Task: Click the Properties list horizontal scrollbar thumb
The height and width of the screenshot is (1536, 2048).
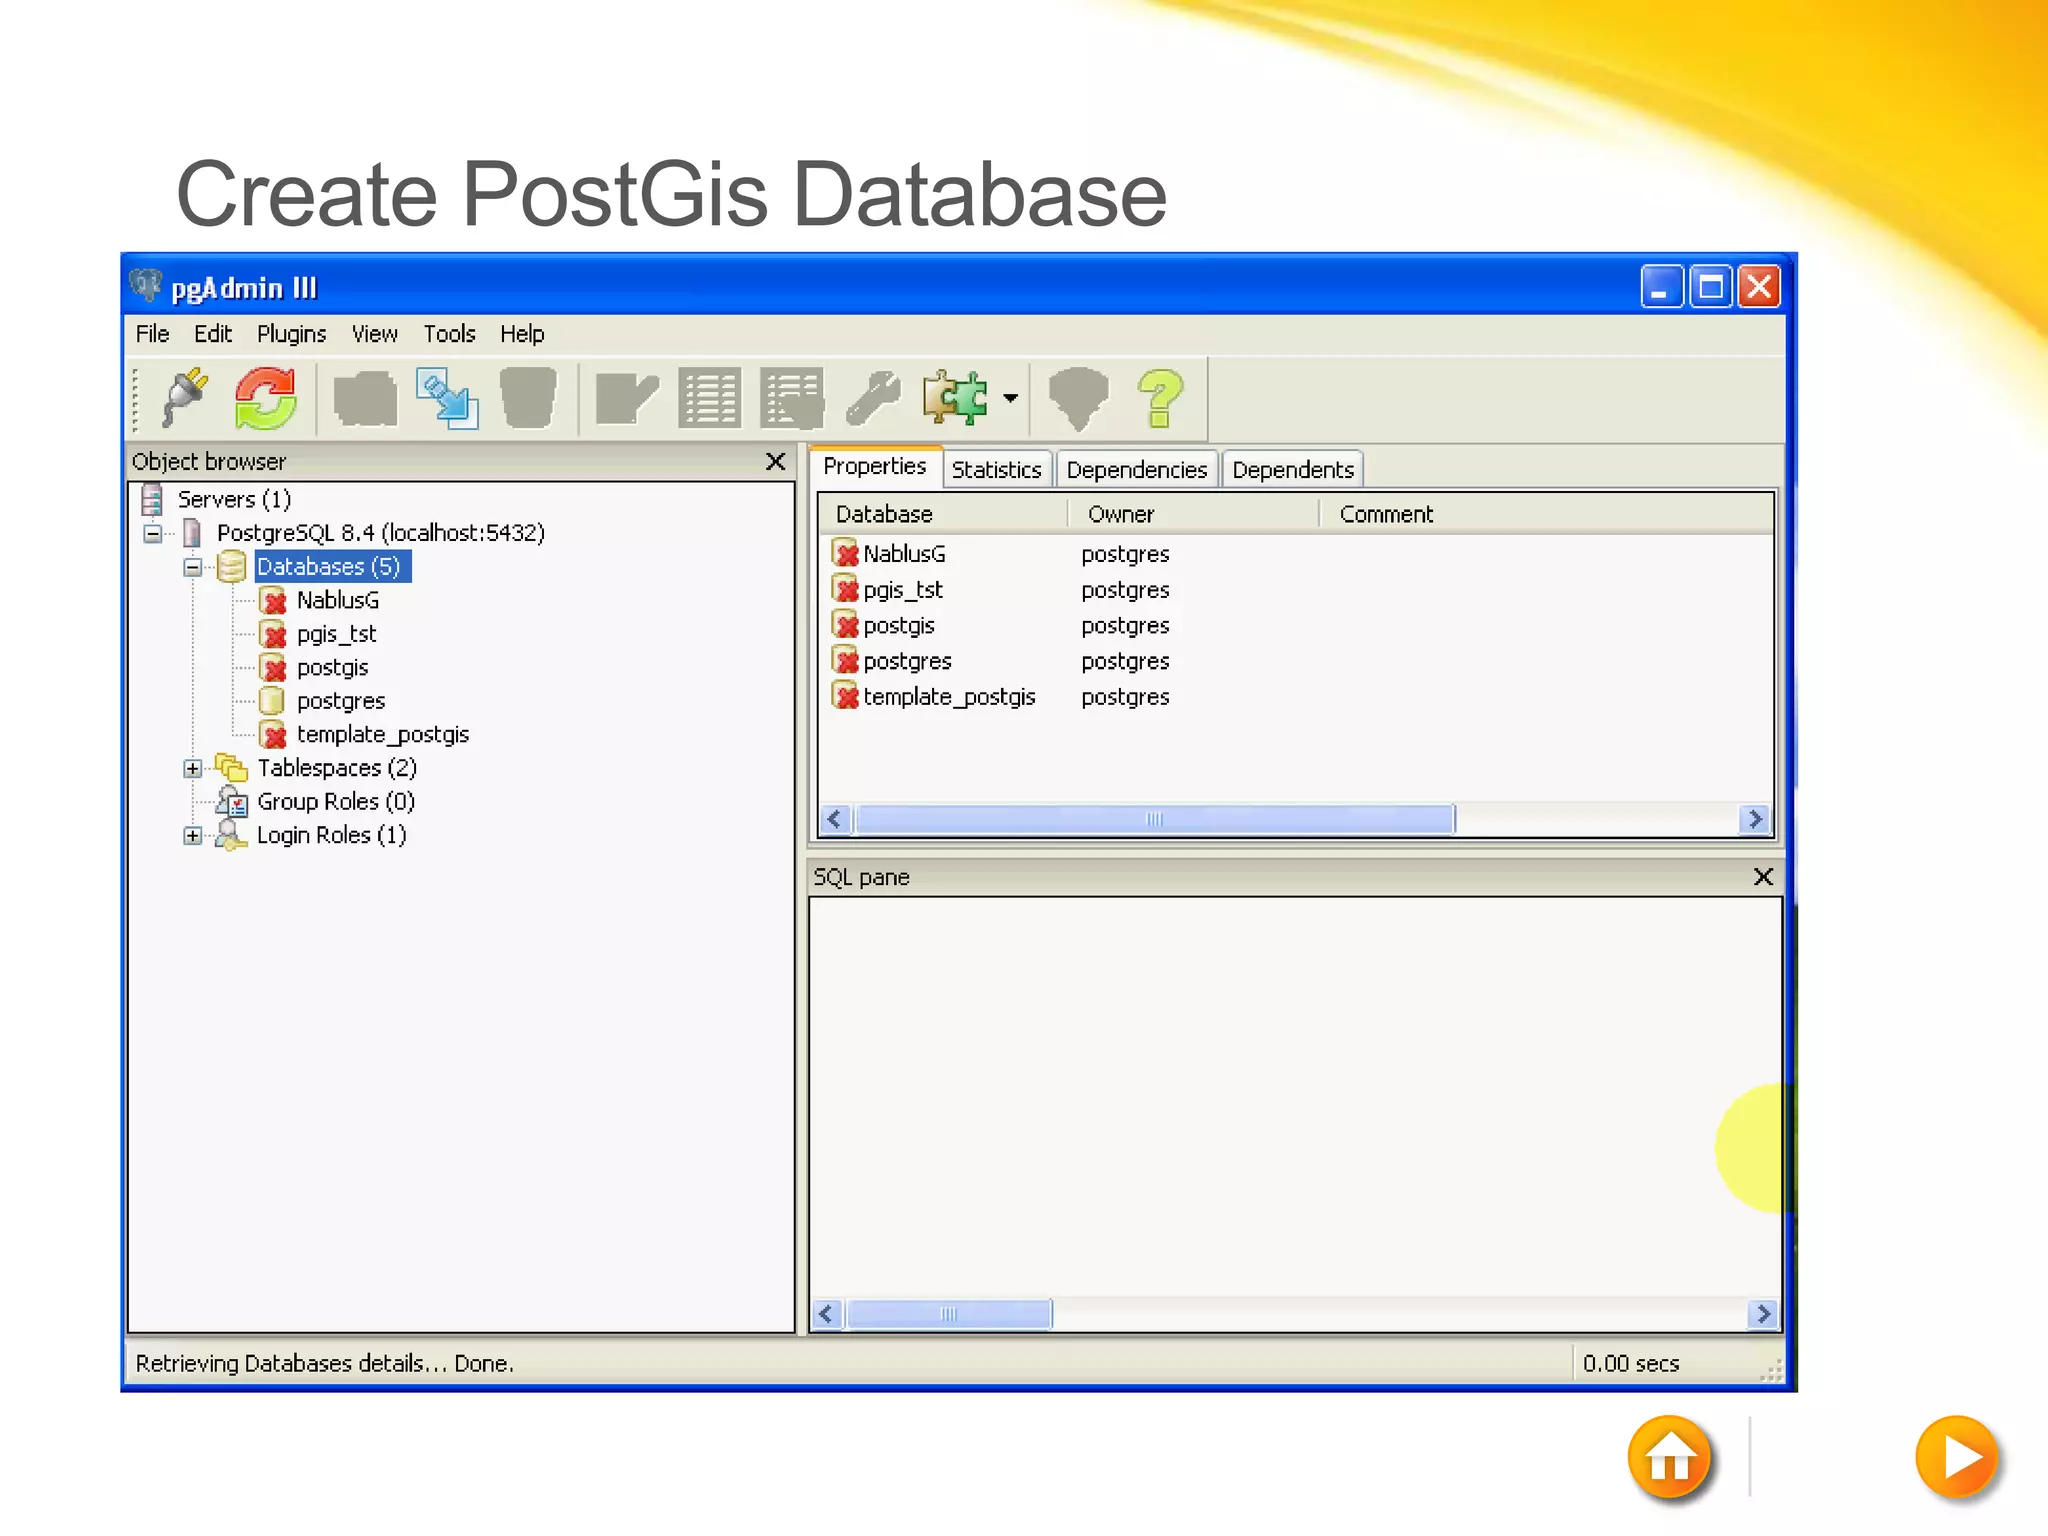Action: [1155, 819]
